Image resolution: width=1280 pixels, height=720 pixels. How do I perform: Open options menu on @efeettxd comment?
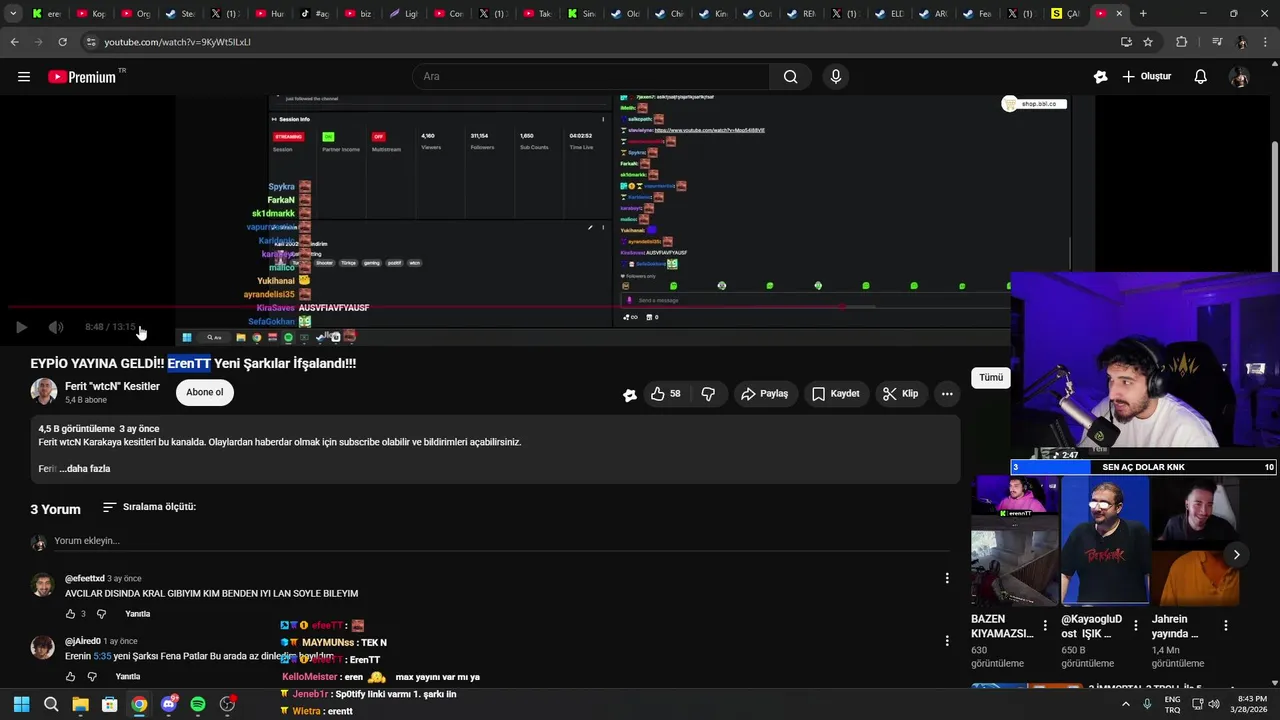pyautogui.click(x=947, y=578)
